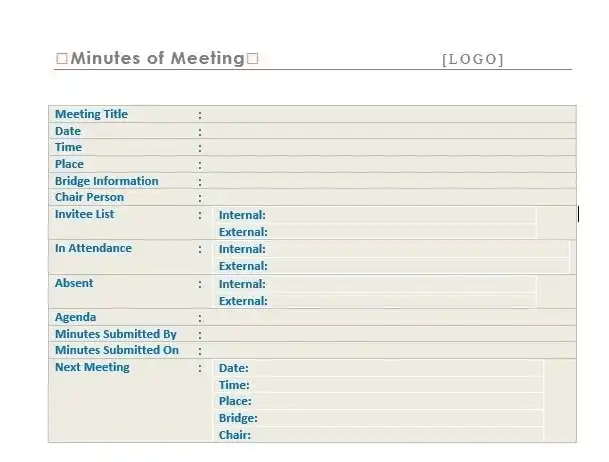Image resolution: width=609 pixels, height=462 pixels.
Task: Click the Invitee List Internal field
Action: click(400, 215)
